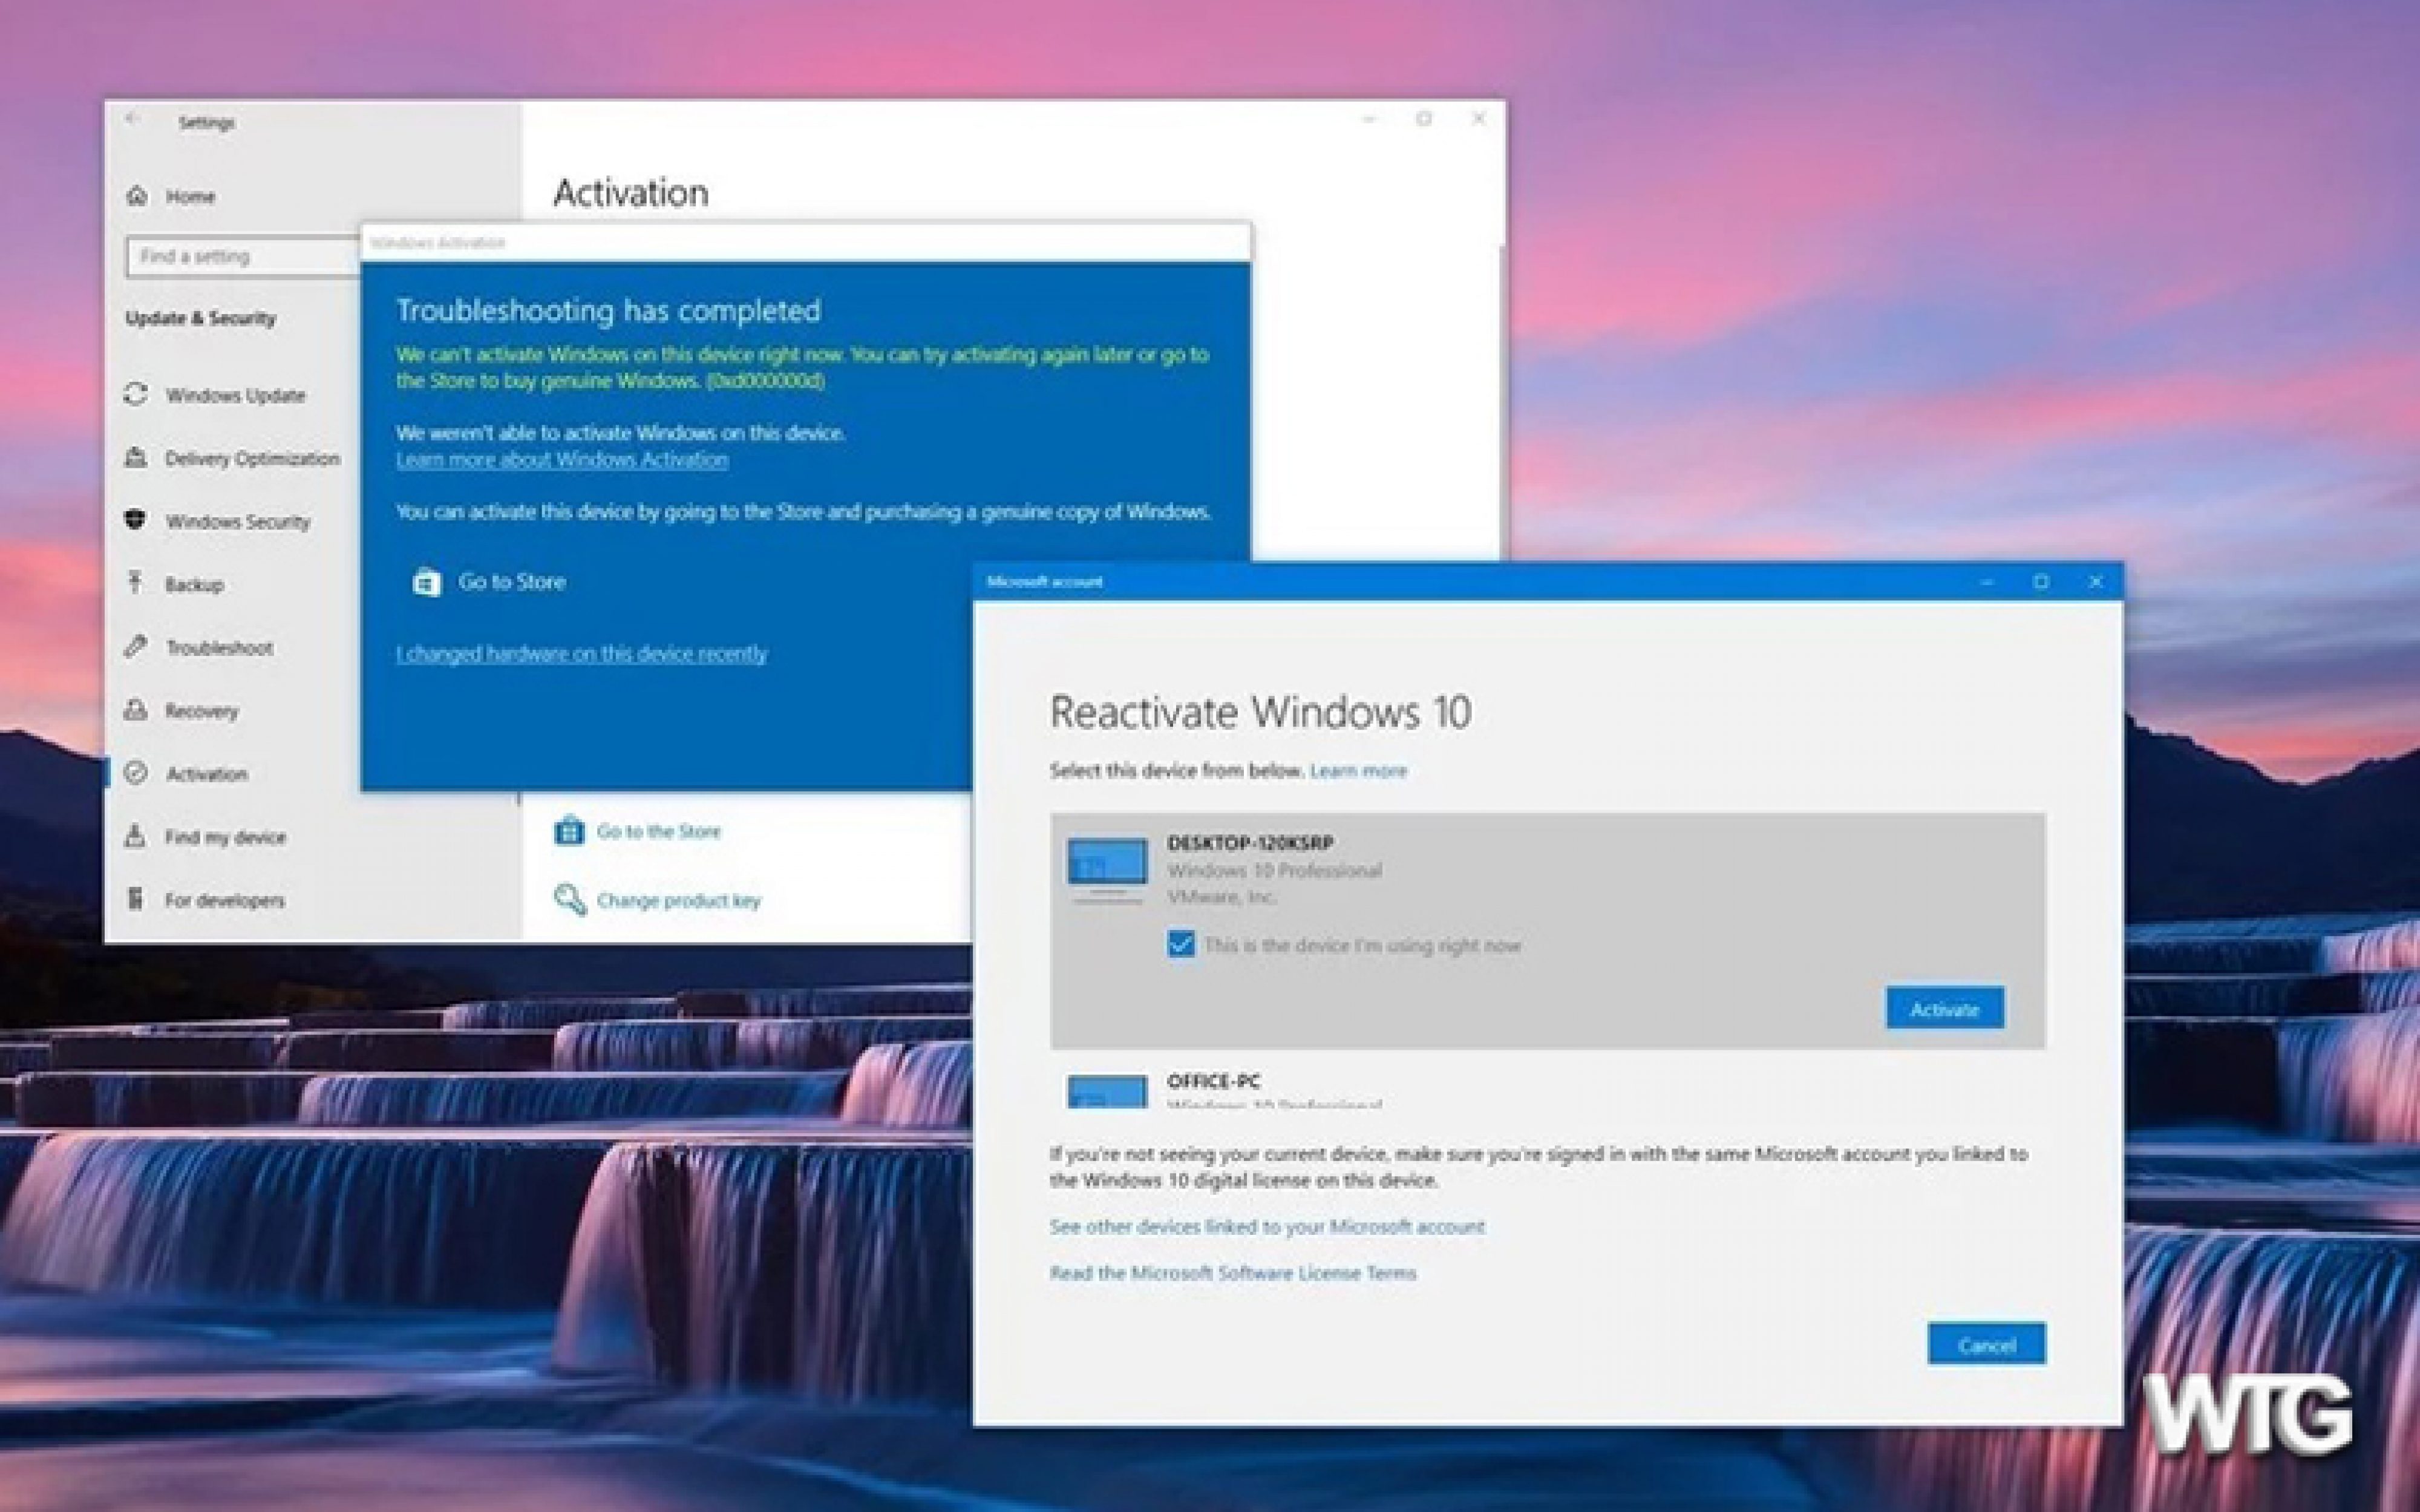Click the 'Find a setting' search box
Viewport: 2420px width, 1512px height.
coord(240,257)
